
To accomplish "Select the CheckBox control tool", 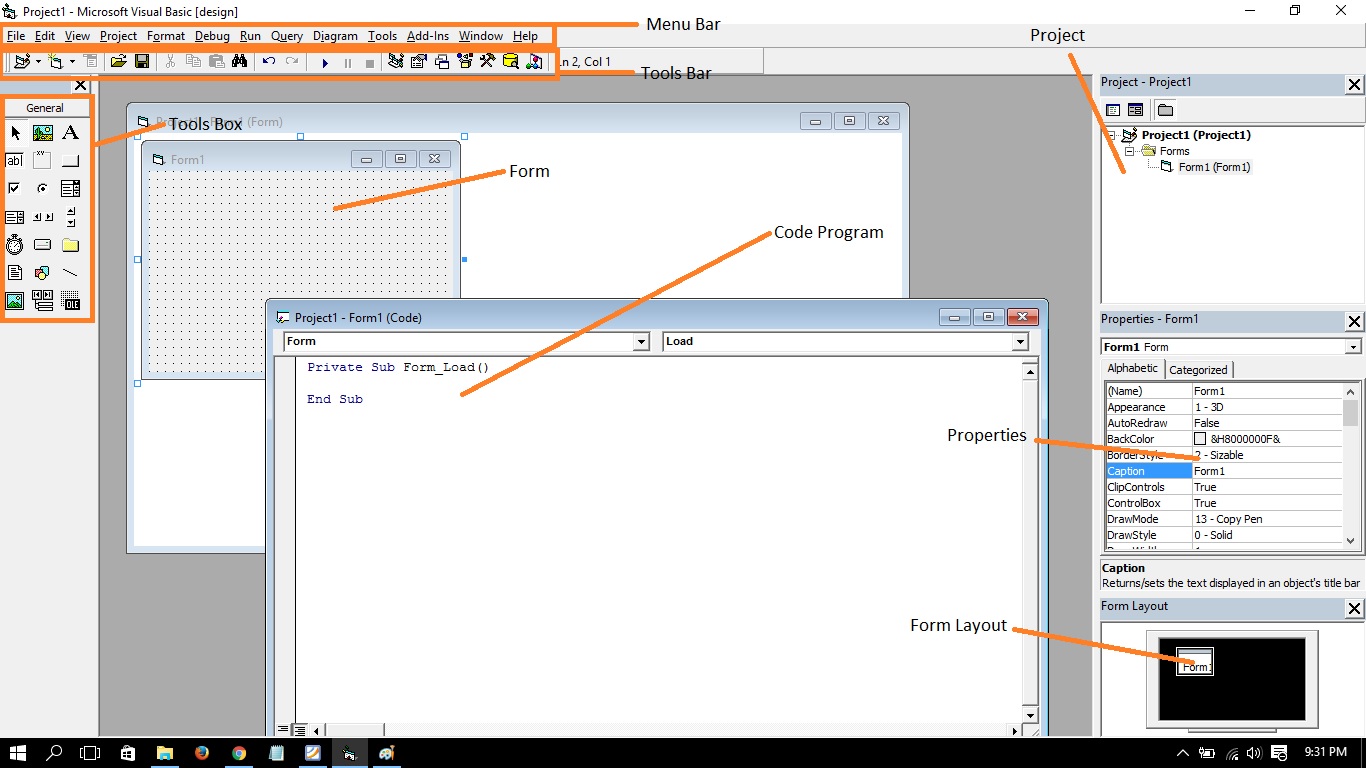I will (15, 188).
